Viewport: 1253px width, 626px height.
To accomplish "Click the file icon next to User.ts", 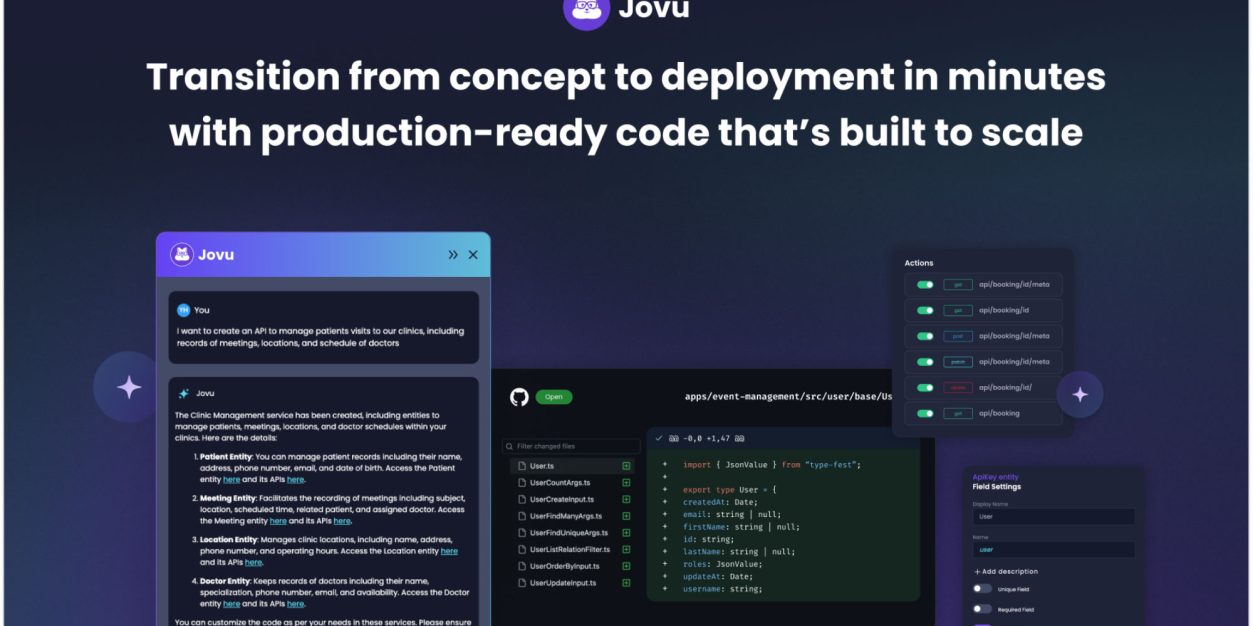I will point(522,466).
